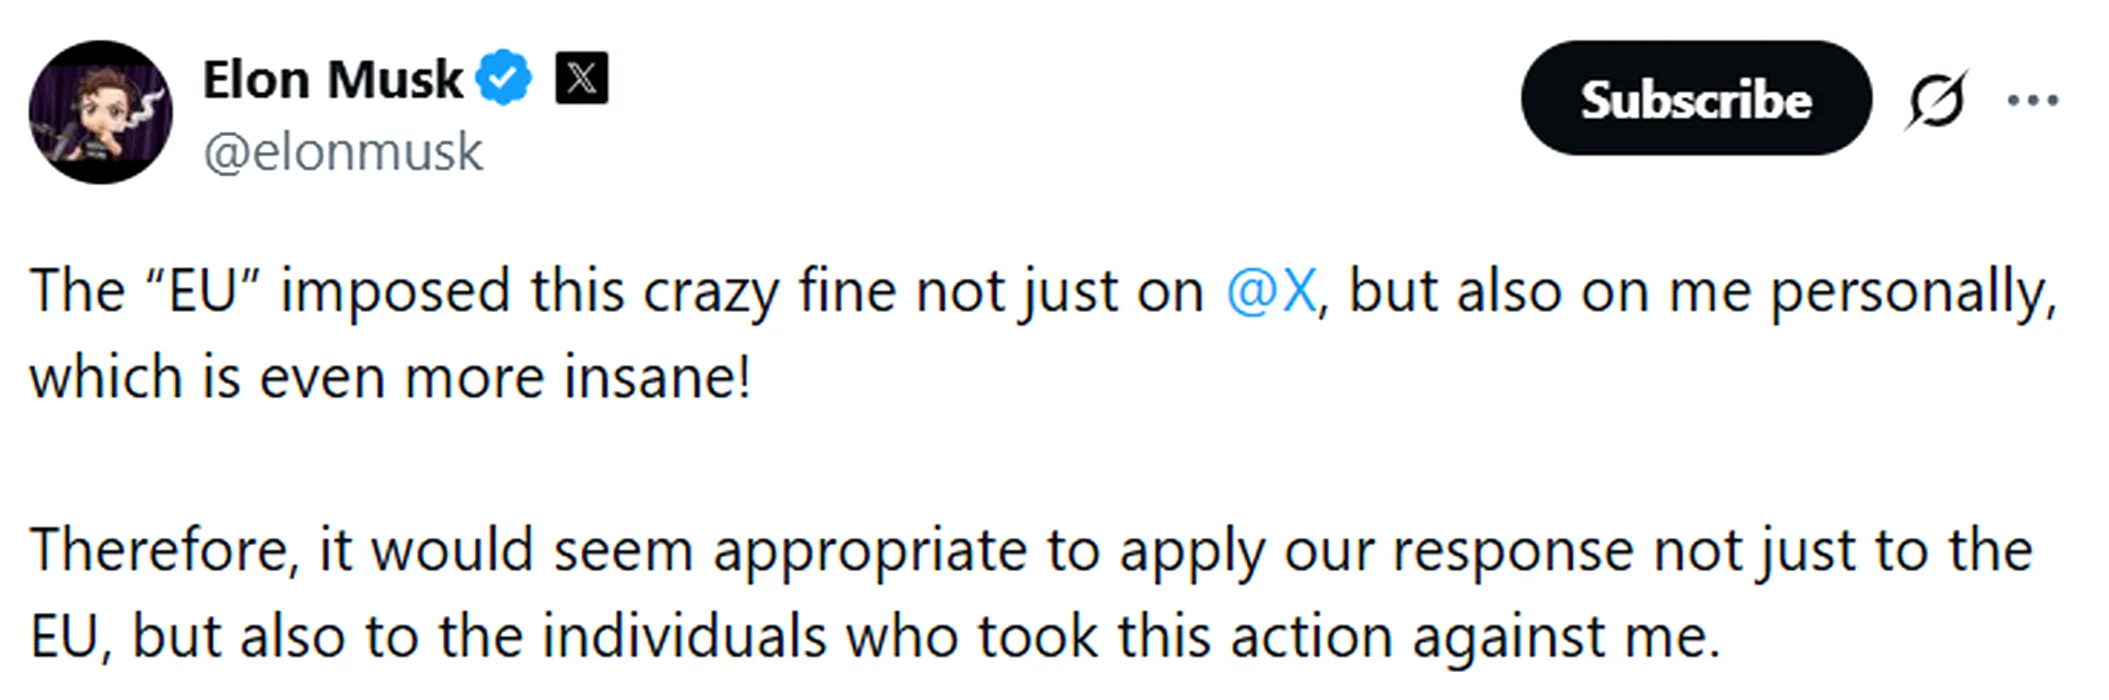Click the blue verified checkmark badge
The width and height of the screenshot is (2109, 700).
click(x=503, y=78)
